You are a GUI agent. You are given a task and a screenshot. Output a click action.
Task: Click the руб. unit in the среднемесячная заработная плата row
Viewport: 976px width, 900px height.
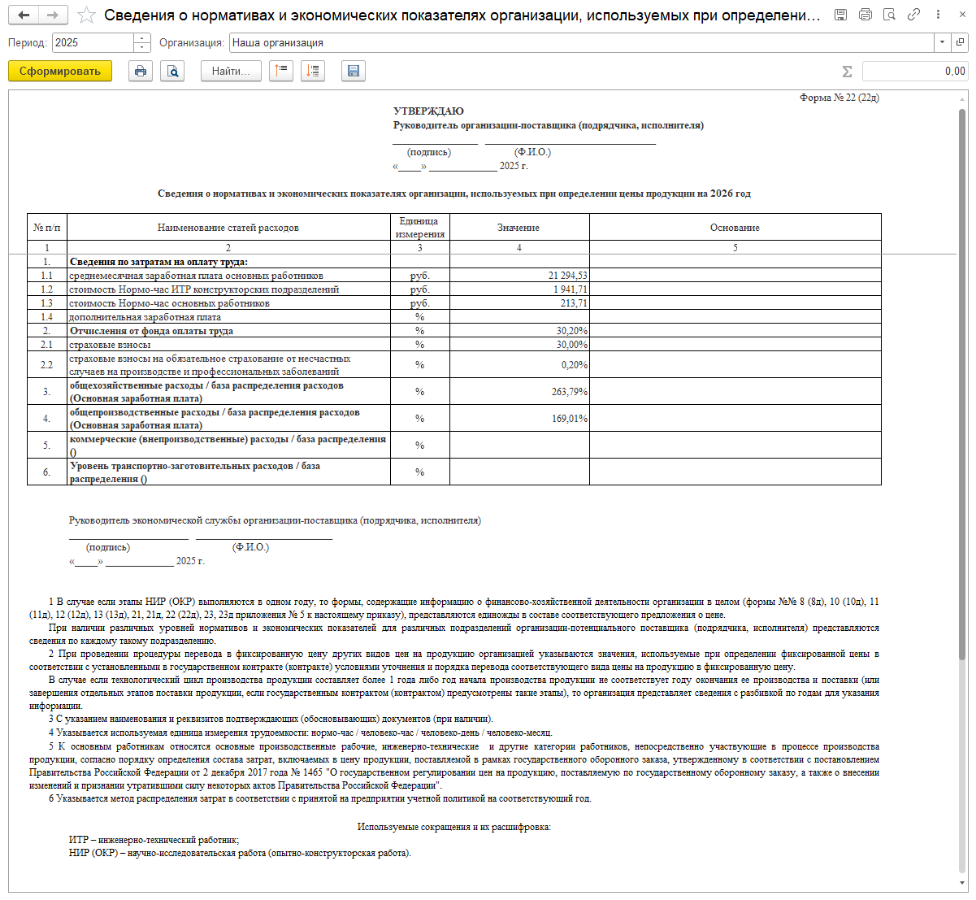[x=420, y=276]
